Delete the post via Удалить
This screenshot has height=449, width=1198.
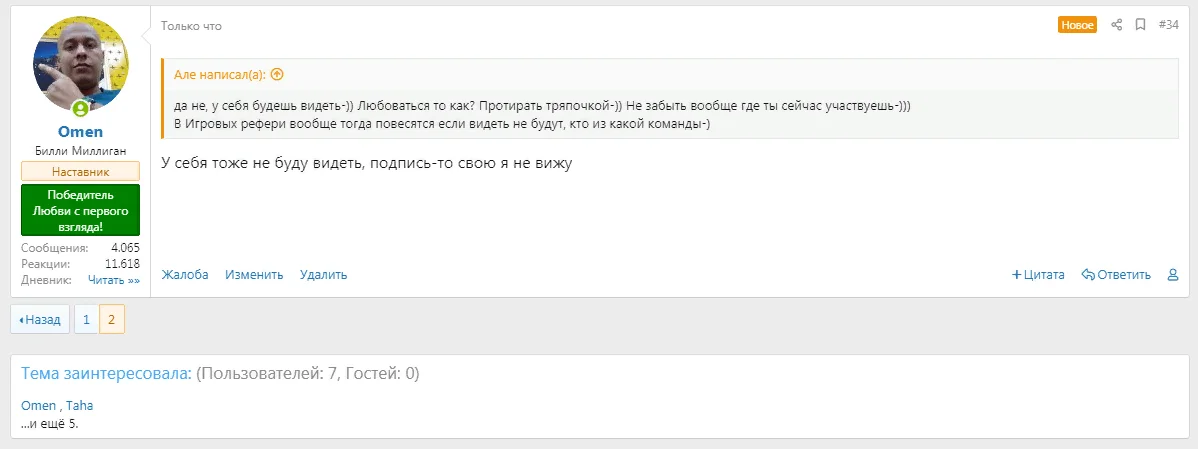[x=323, y=275]
